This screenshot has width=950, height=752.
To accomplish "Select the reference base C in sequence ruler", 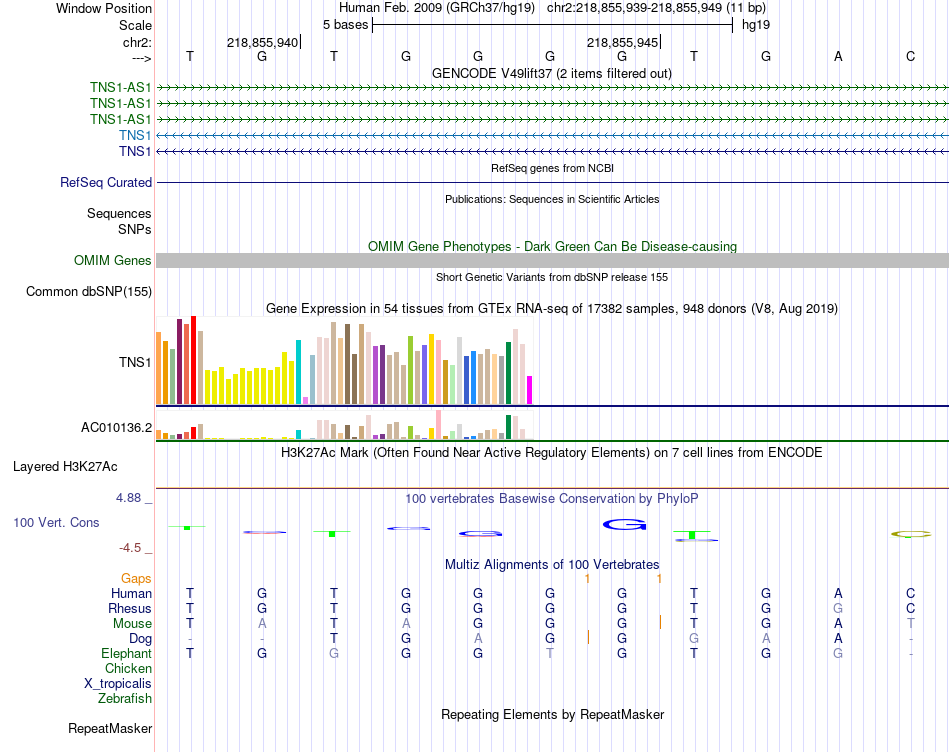I will (911, 56).
